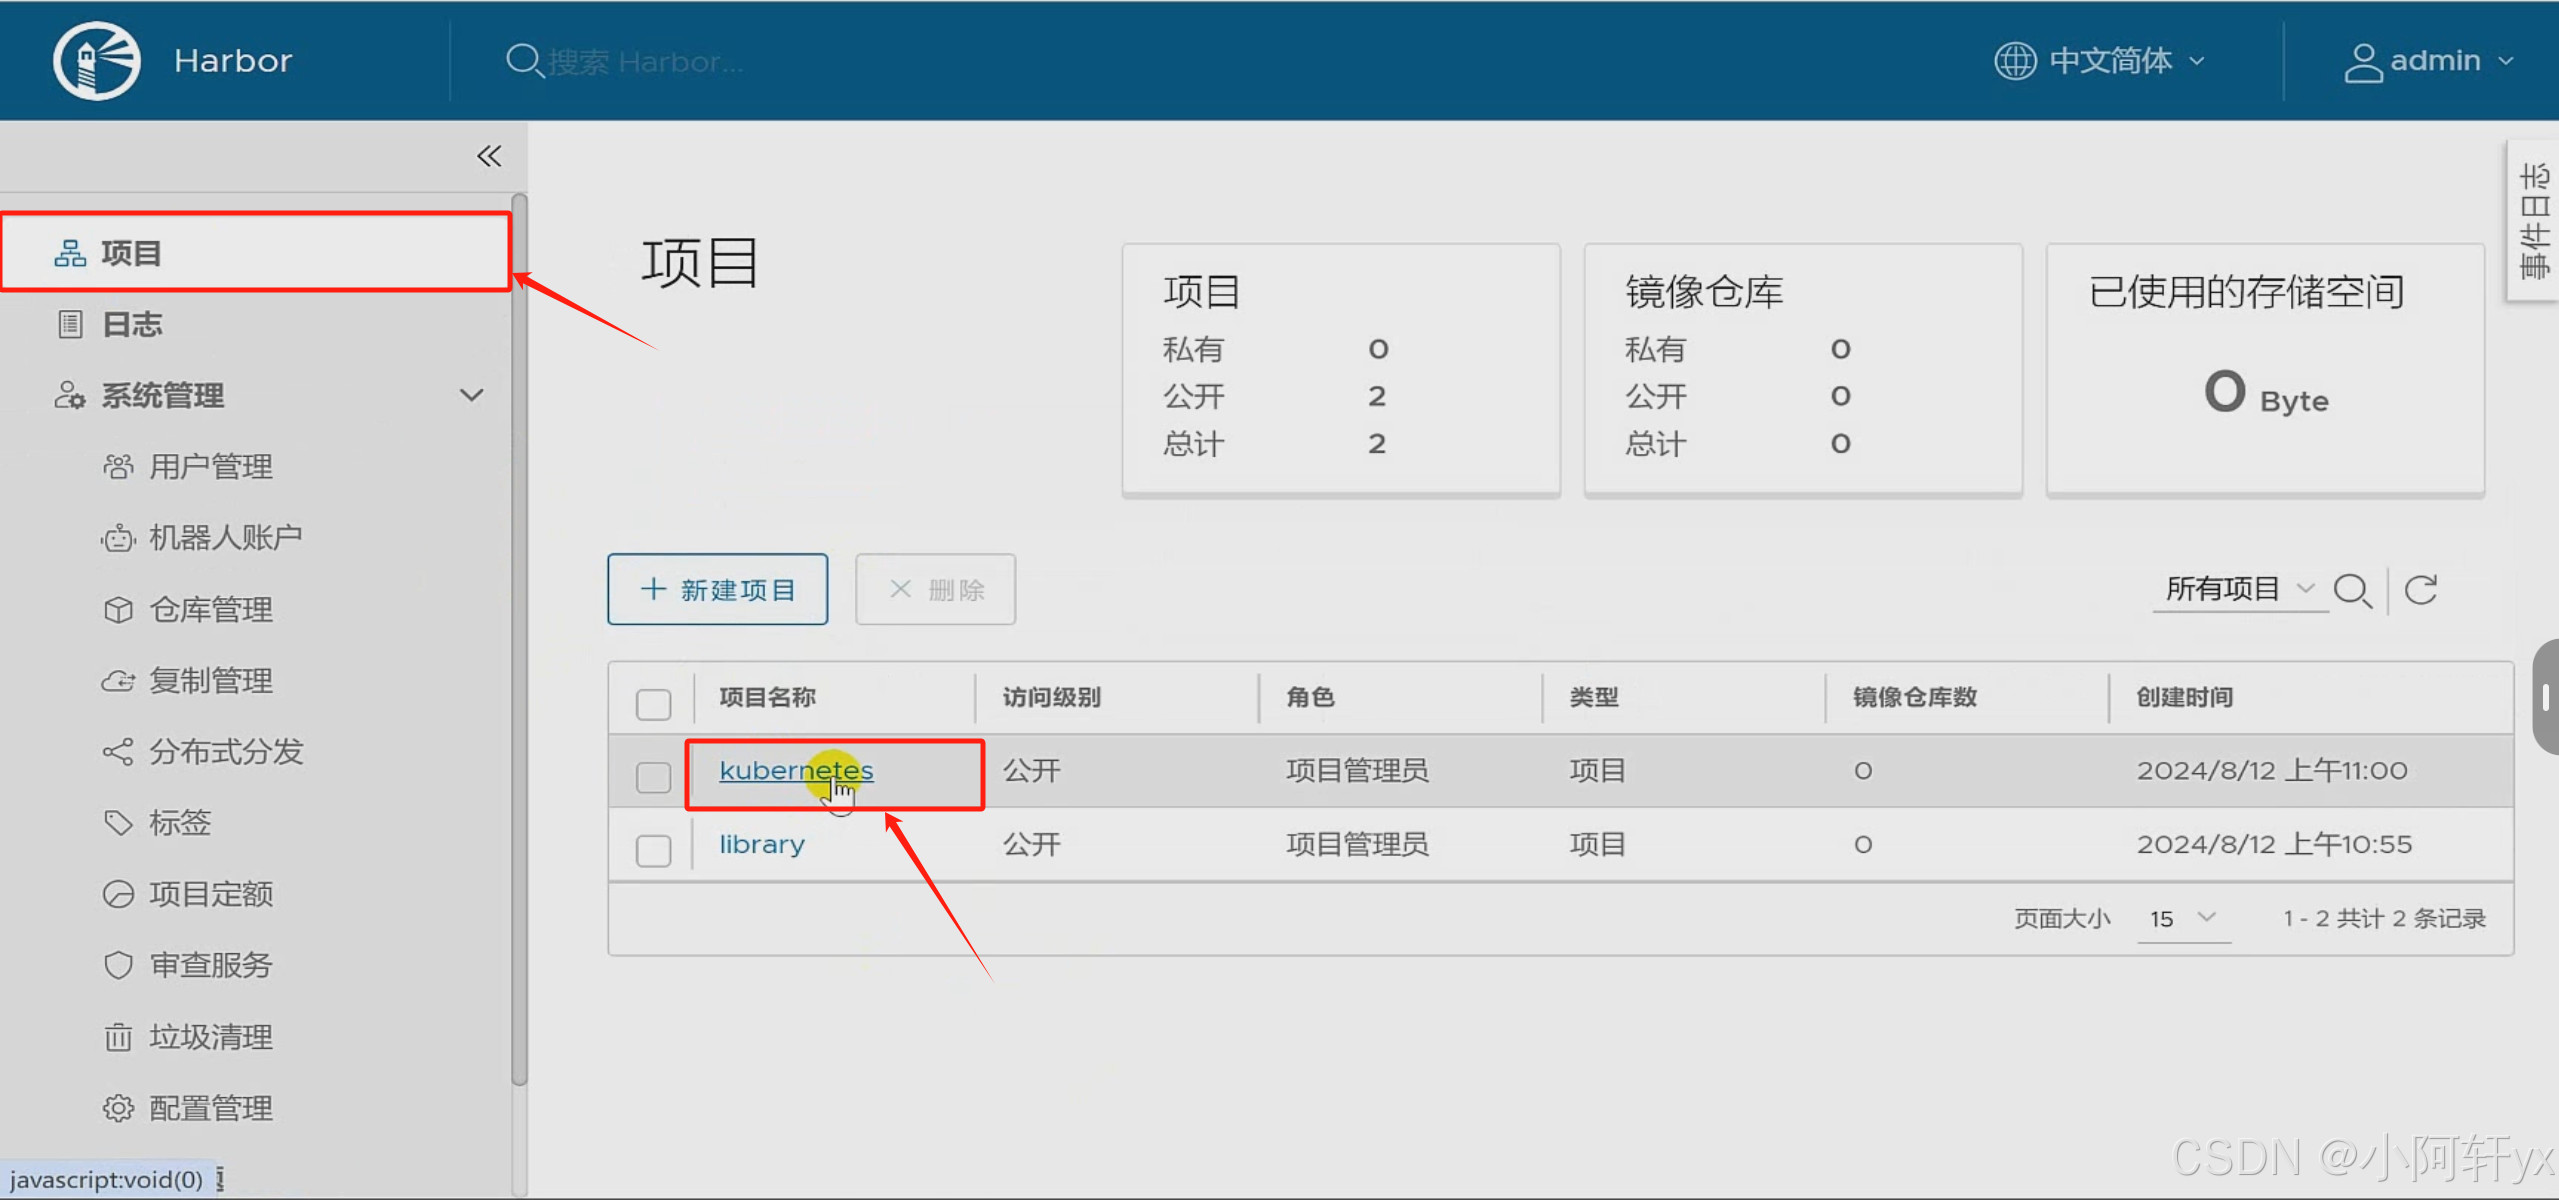Image resolution: width=2559 pixels, height=1200 pixels.
Task: Check the kubernetes project row checkbox
Action: click(x=653, y=776)
